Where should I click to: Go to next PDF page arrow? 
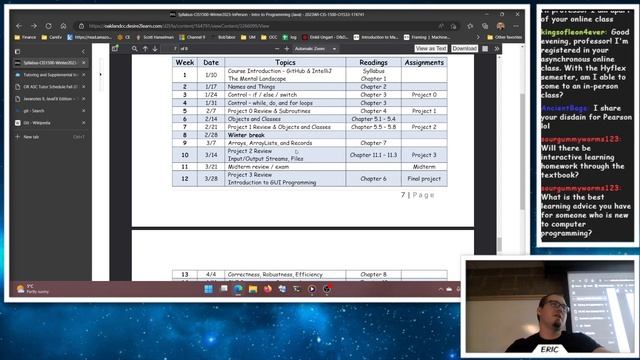pyautogui.click(x=155, y=49)
